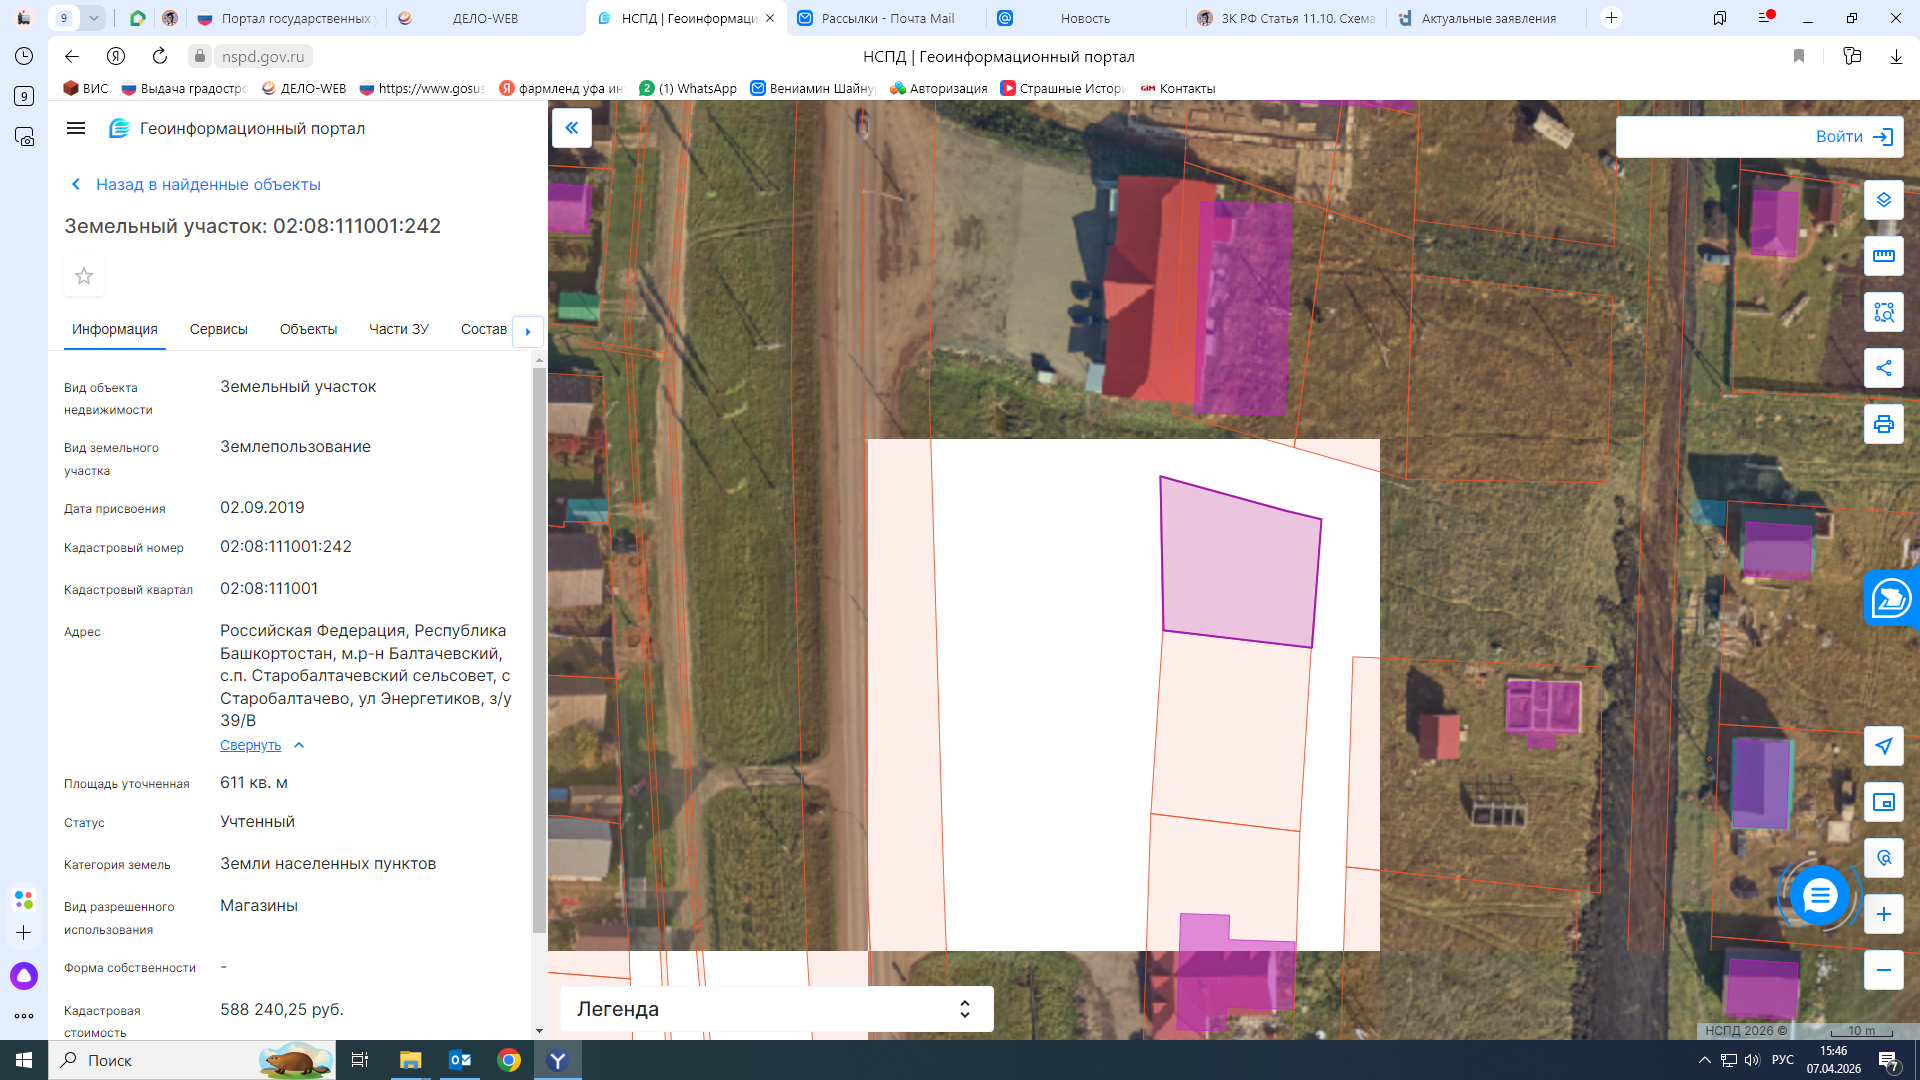Open the hamburger menu of portal
The height and width of the screenshot is (1080, 1920).
76,128
